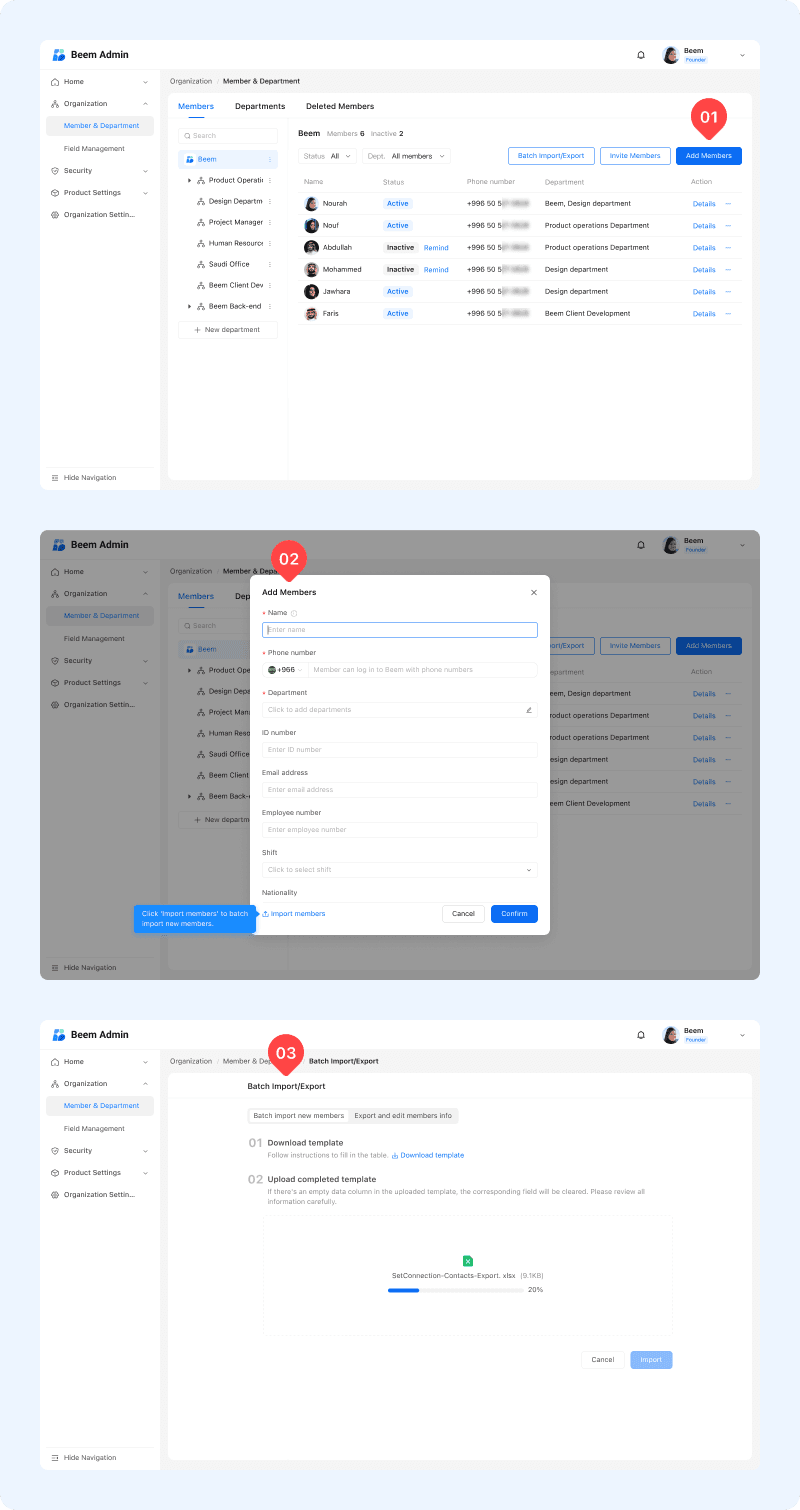
Task: Click download icon beside Download template
Action: [x=395, y=1156]
